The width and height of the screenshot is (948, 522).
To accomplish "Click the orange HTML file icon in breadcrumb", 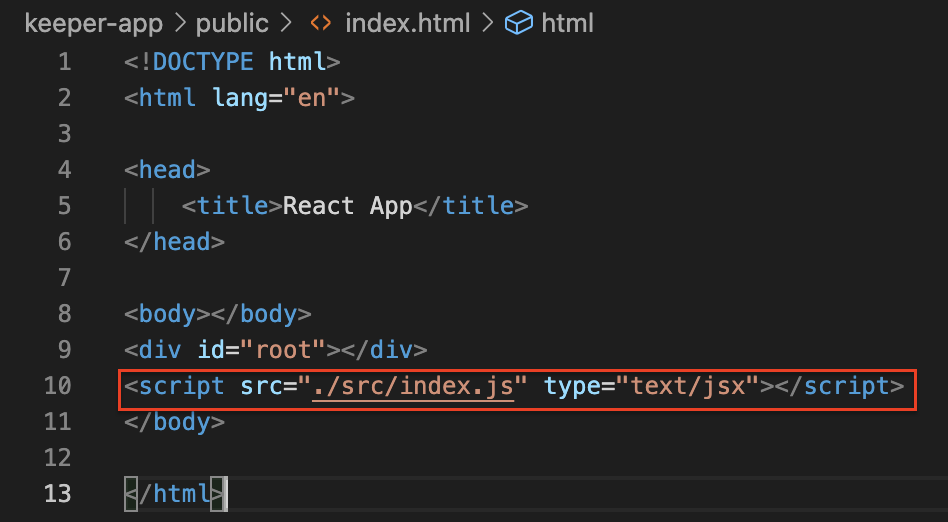I will pyautogui.click(x=320, y=24).
